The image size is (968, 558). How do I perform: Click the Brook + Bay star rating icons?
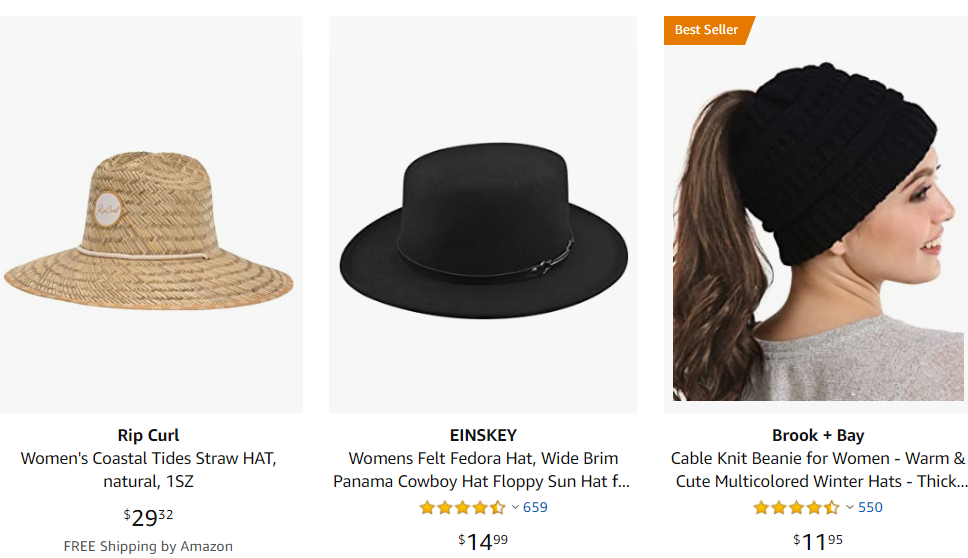click(796, 508)
